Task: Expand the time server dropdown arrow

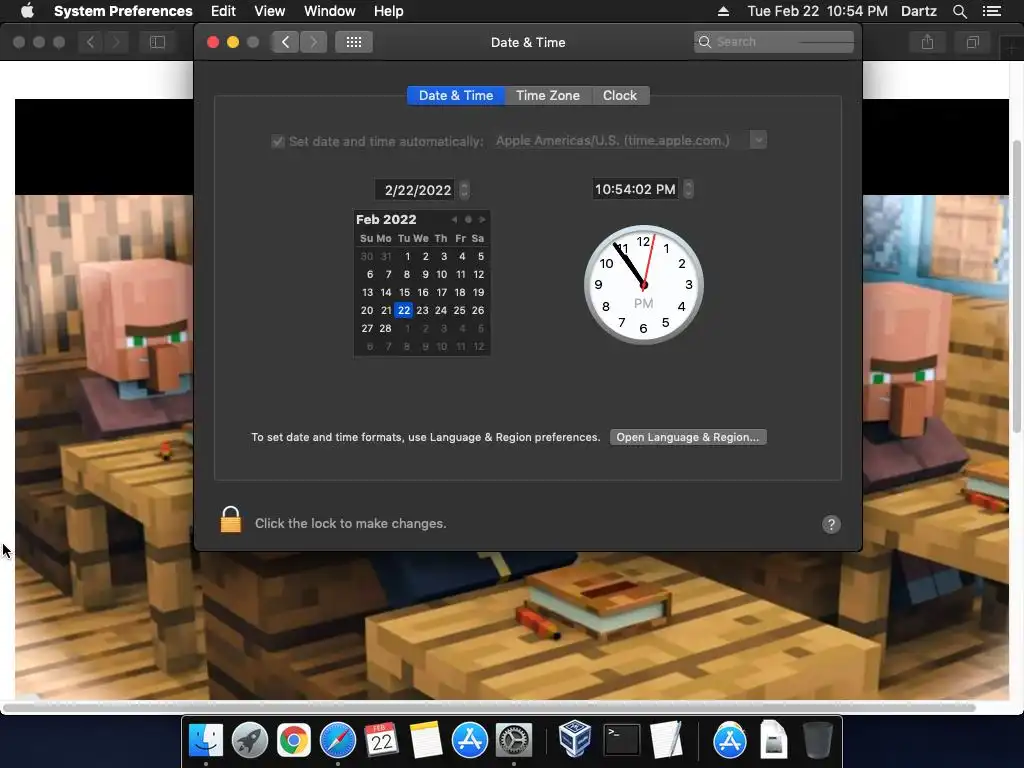Action: [758, 140]
